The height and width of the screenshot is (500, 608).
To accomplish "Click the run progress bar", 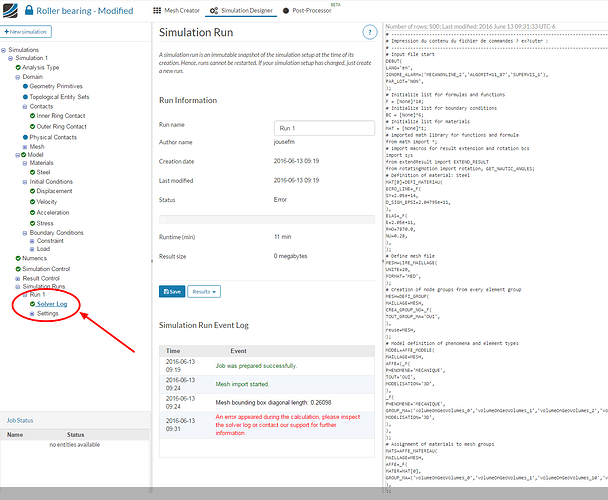I will 267,220.
